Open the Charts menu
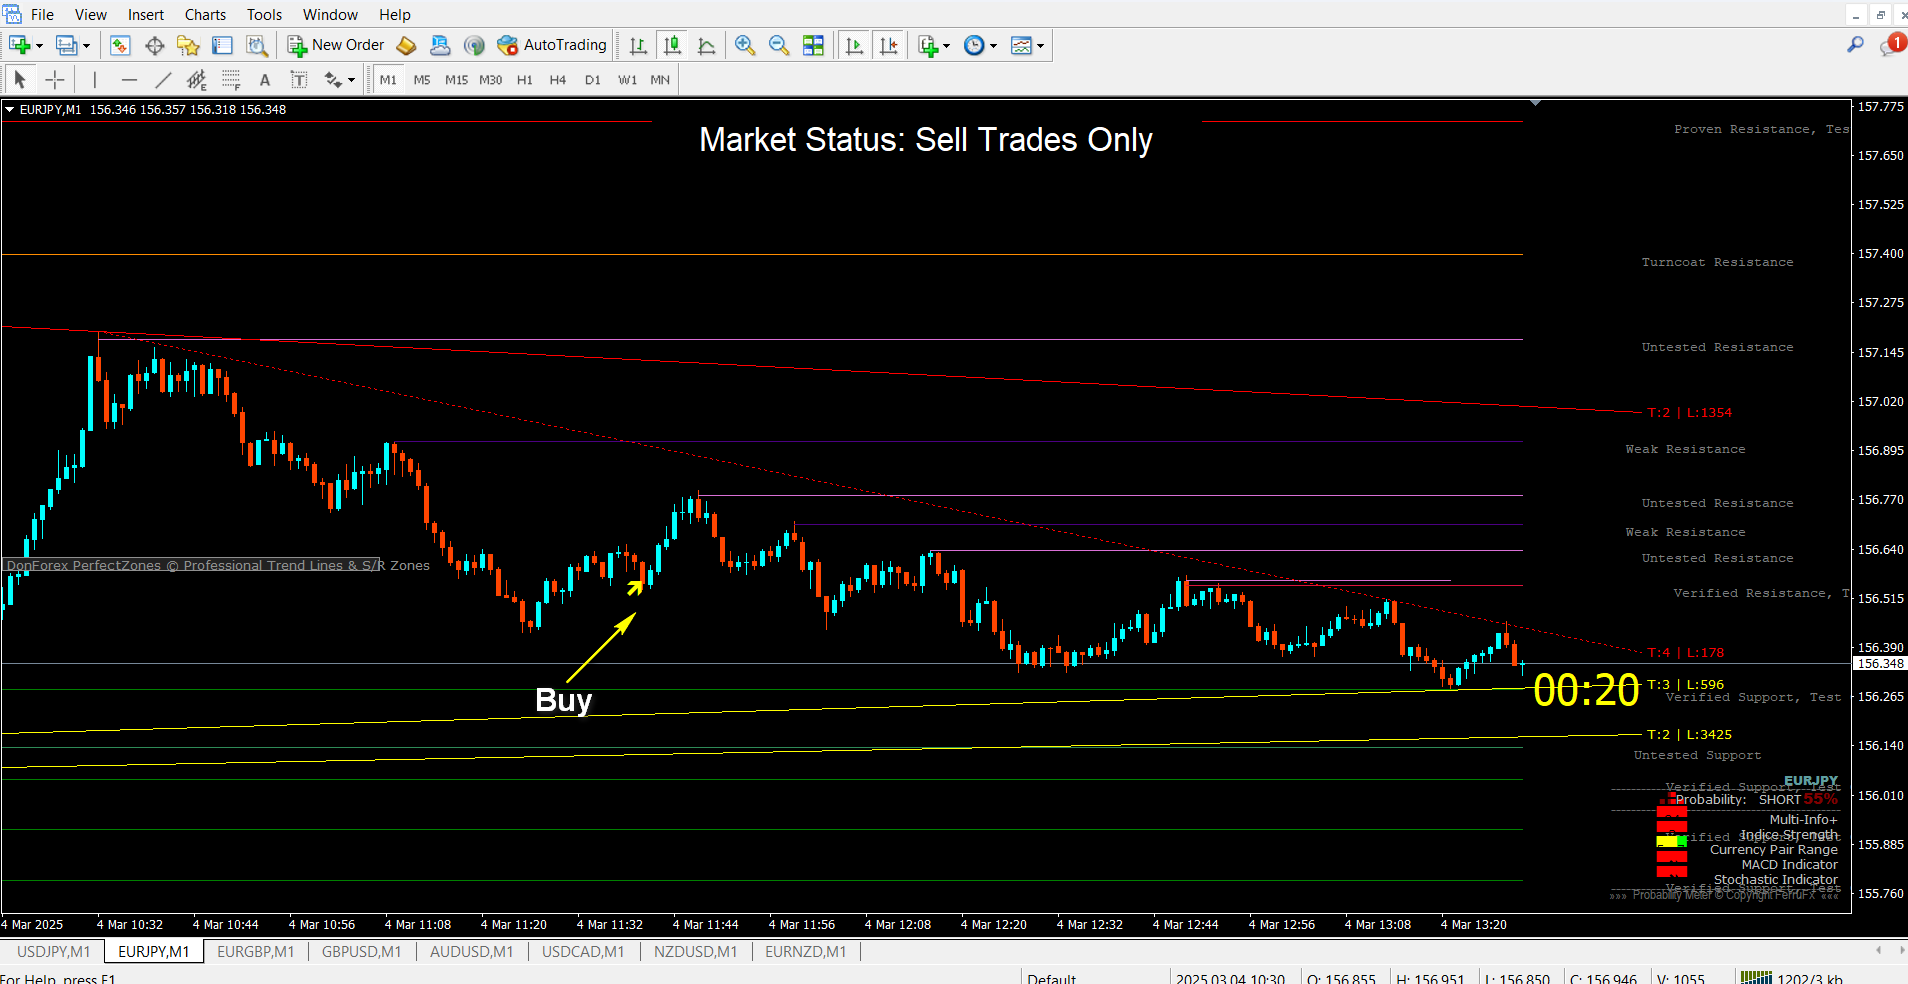 (205, 14)
